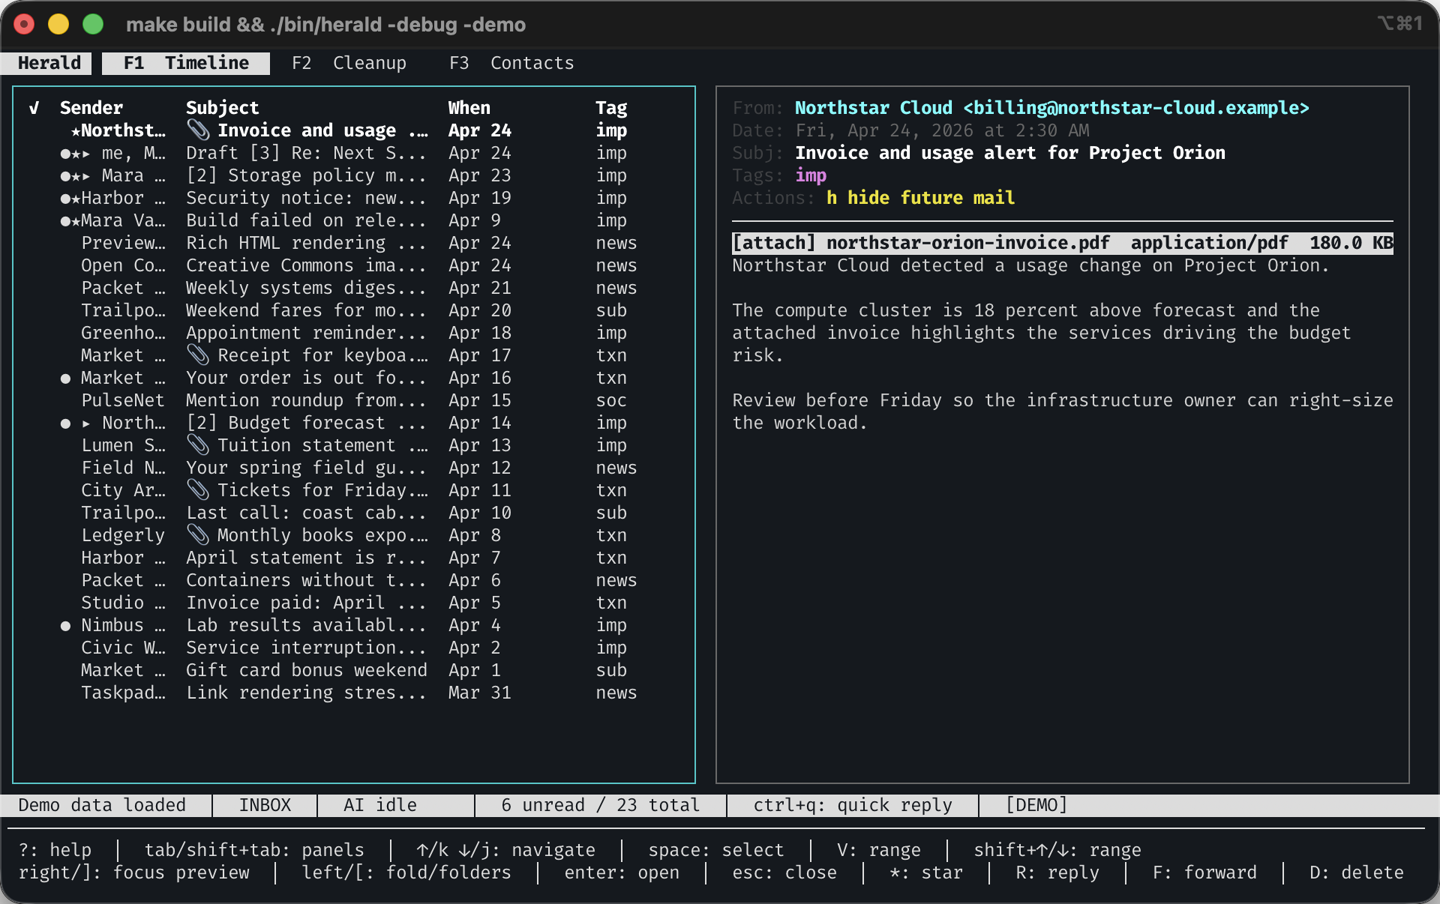This screenshot has width=1440, height=904.
Task: Click the '?: help' shortcut hint
Action: point(55,850)
